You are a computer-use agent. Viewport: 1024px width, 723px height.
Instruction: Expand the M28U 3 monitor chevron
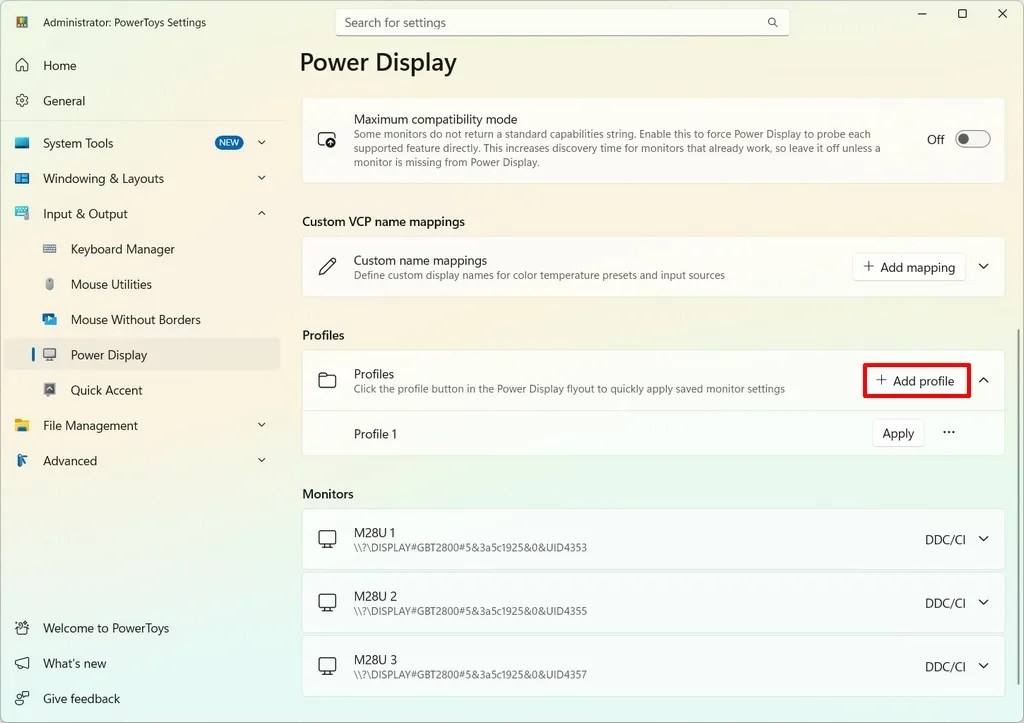[x=984, y=666]
